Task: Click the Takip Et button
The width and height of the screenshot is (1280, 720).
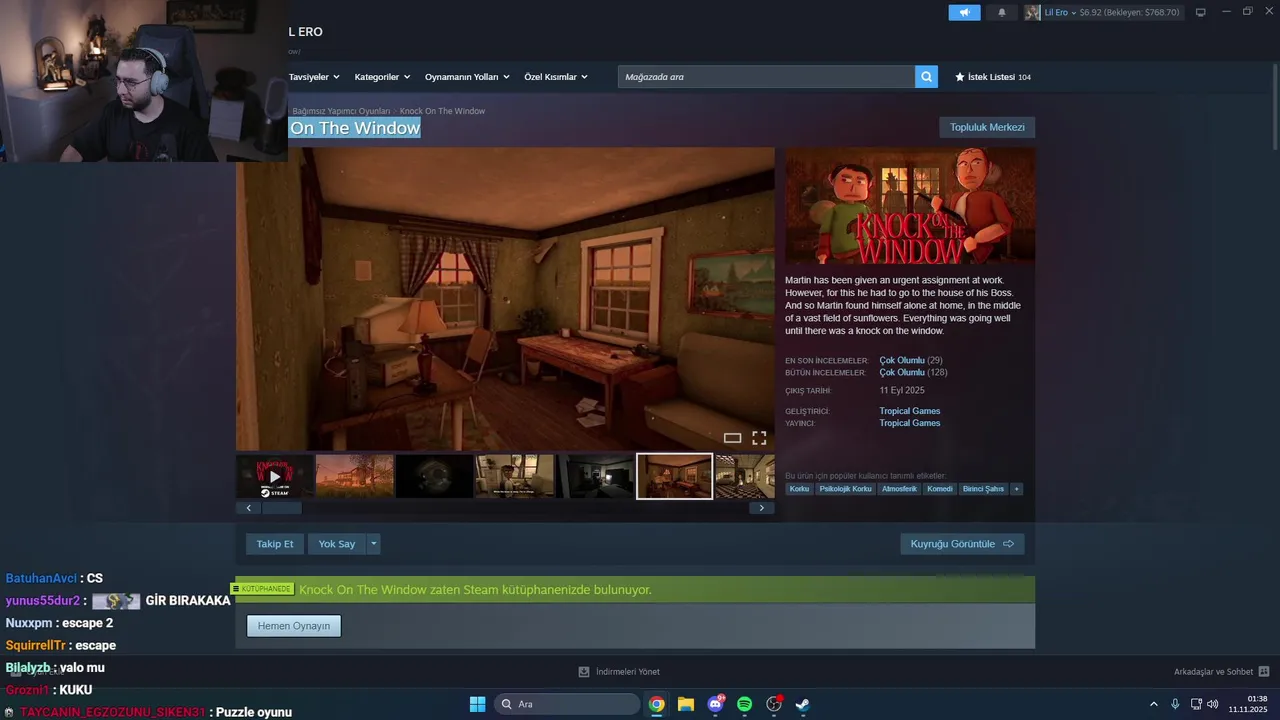Action: pyautogui.click(x=275, y=544)
